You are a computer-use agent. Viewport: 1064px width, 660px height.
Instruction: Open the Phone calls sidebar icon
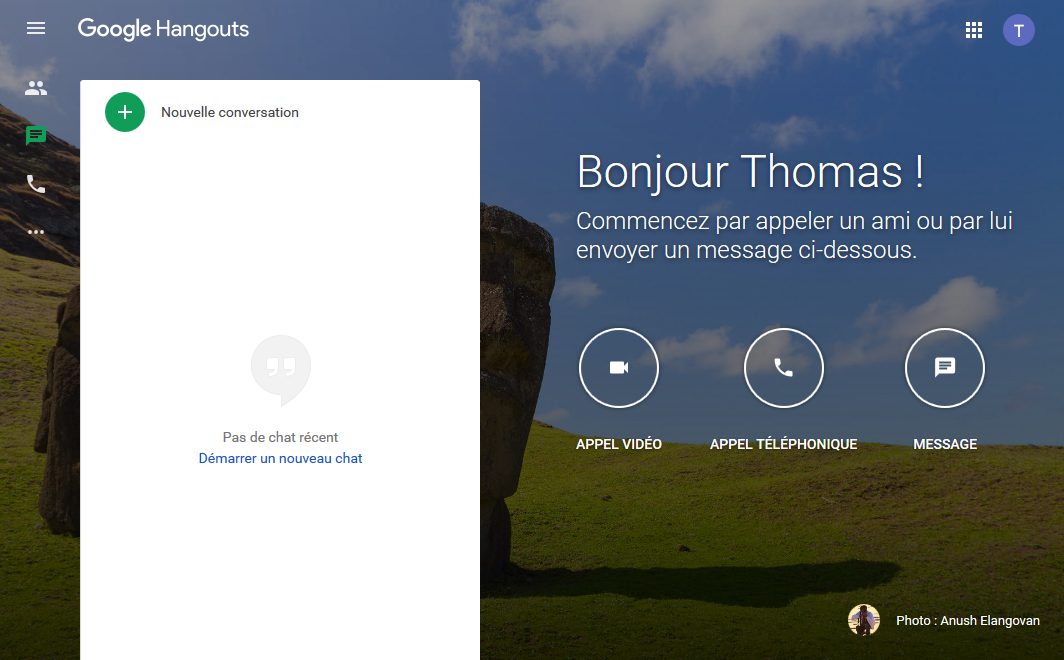coord(36,184)
